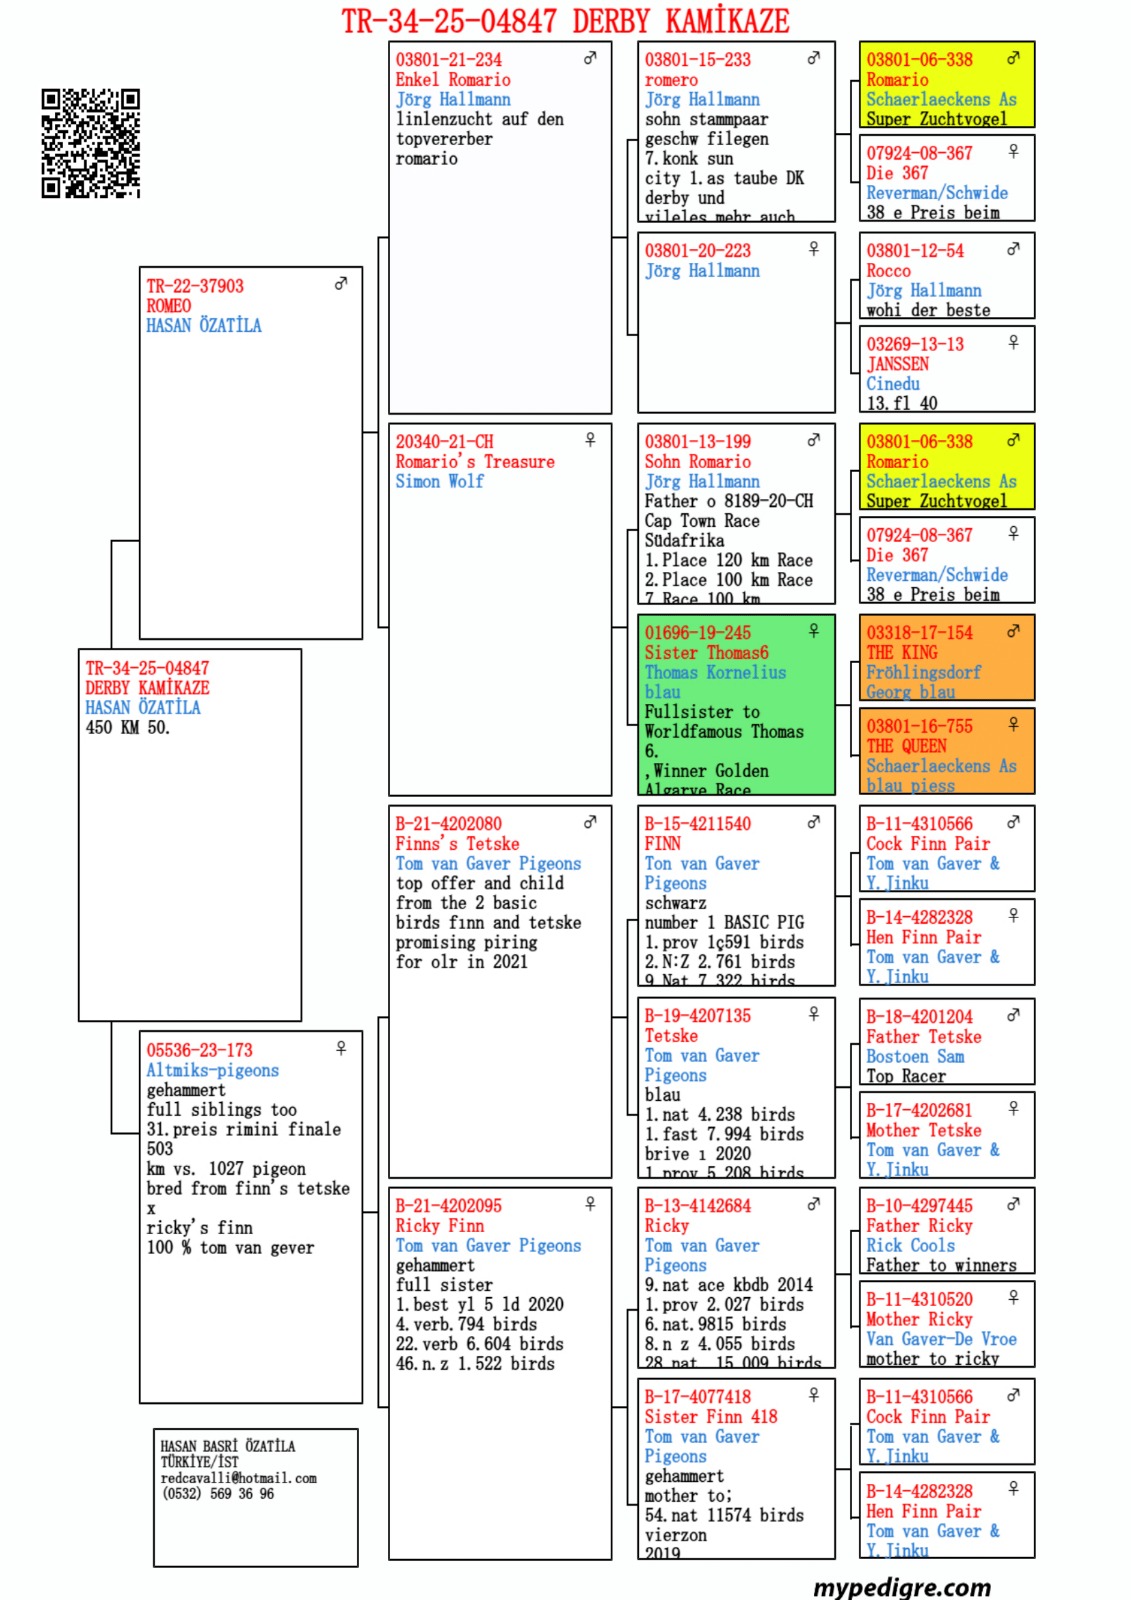Screen dimensions: 1131x1600
Task: Click the red title TR-34-25-04847 DERBY KAMİKAZE
Action: point(565,20)
